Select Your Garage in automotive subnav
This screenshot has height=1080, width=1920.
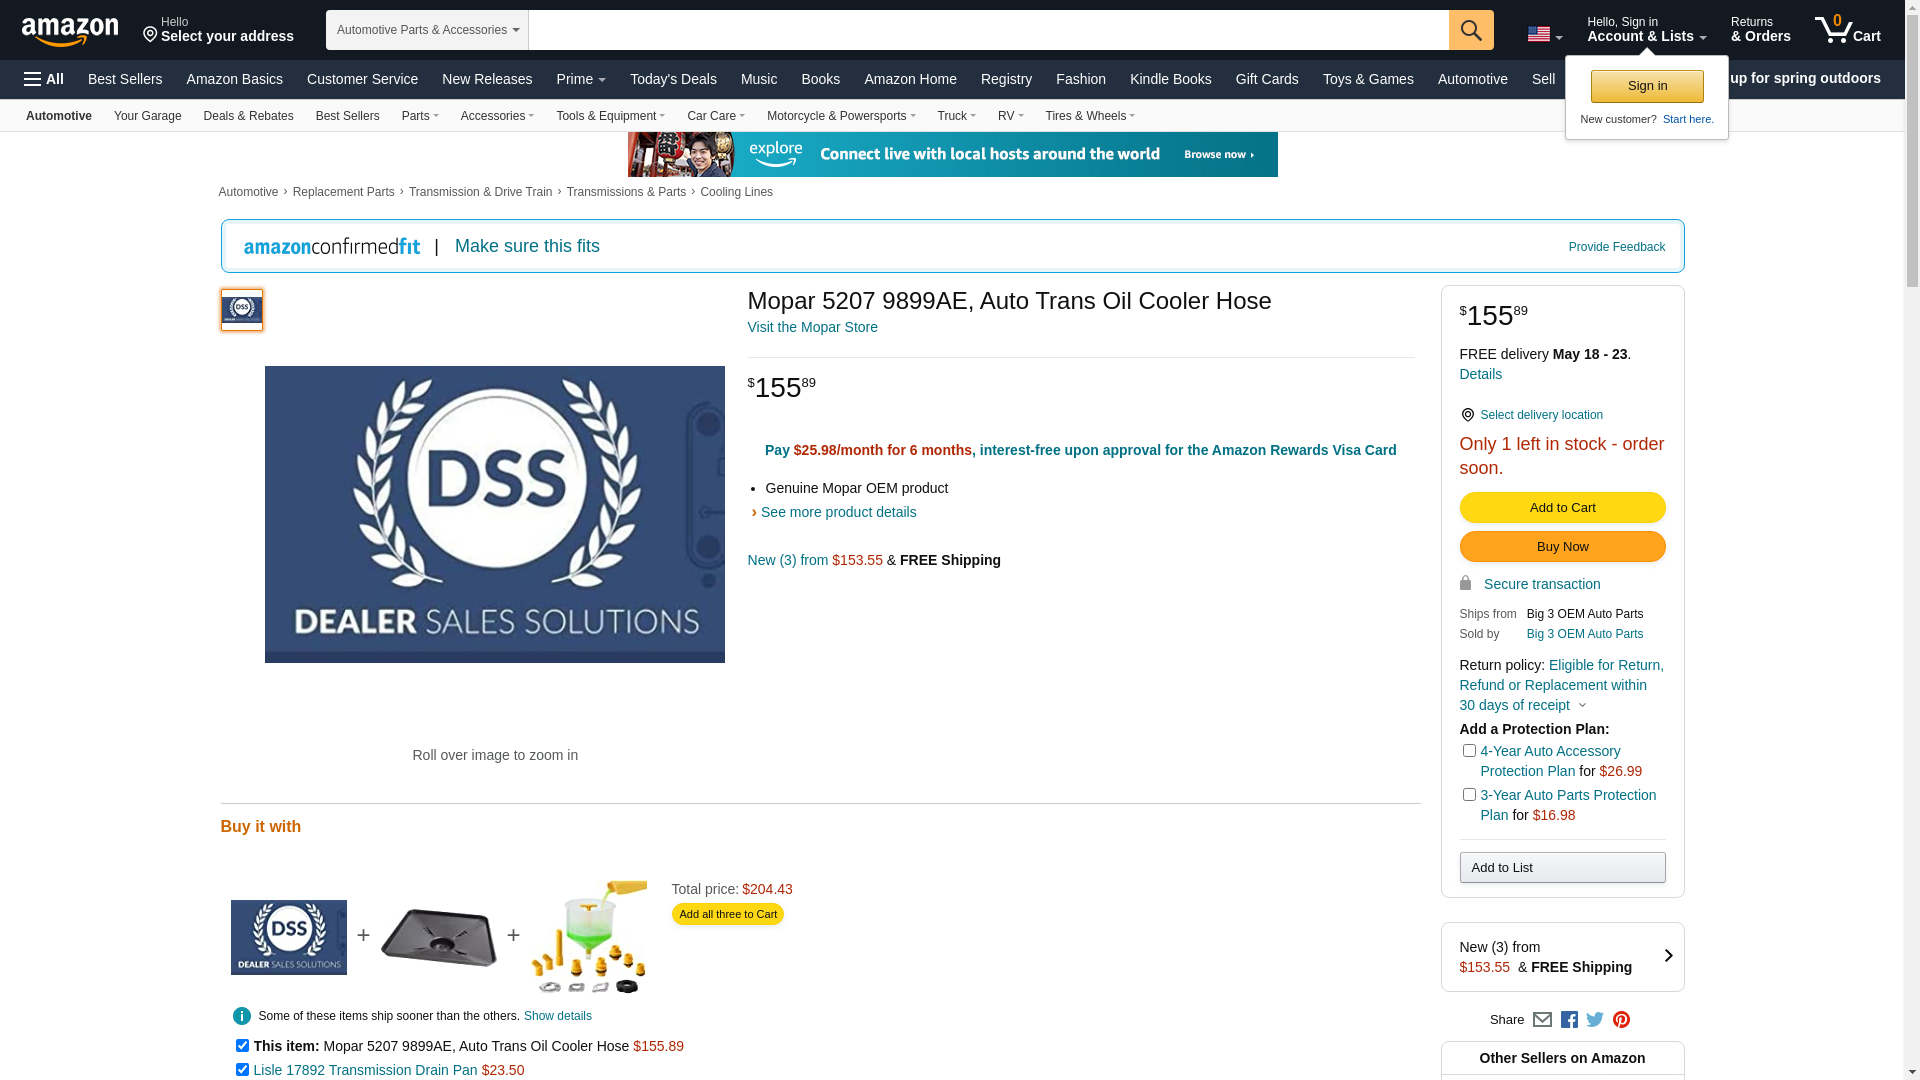(147, 116)
